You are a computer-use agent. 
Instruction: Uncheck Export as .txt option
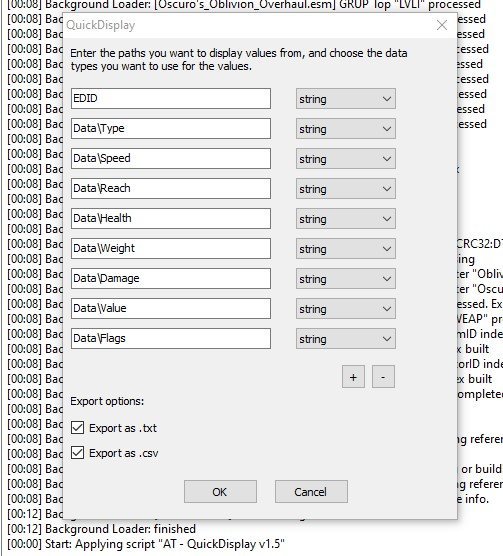[78, 428]
